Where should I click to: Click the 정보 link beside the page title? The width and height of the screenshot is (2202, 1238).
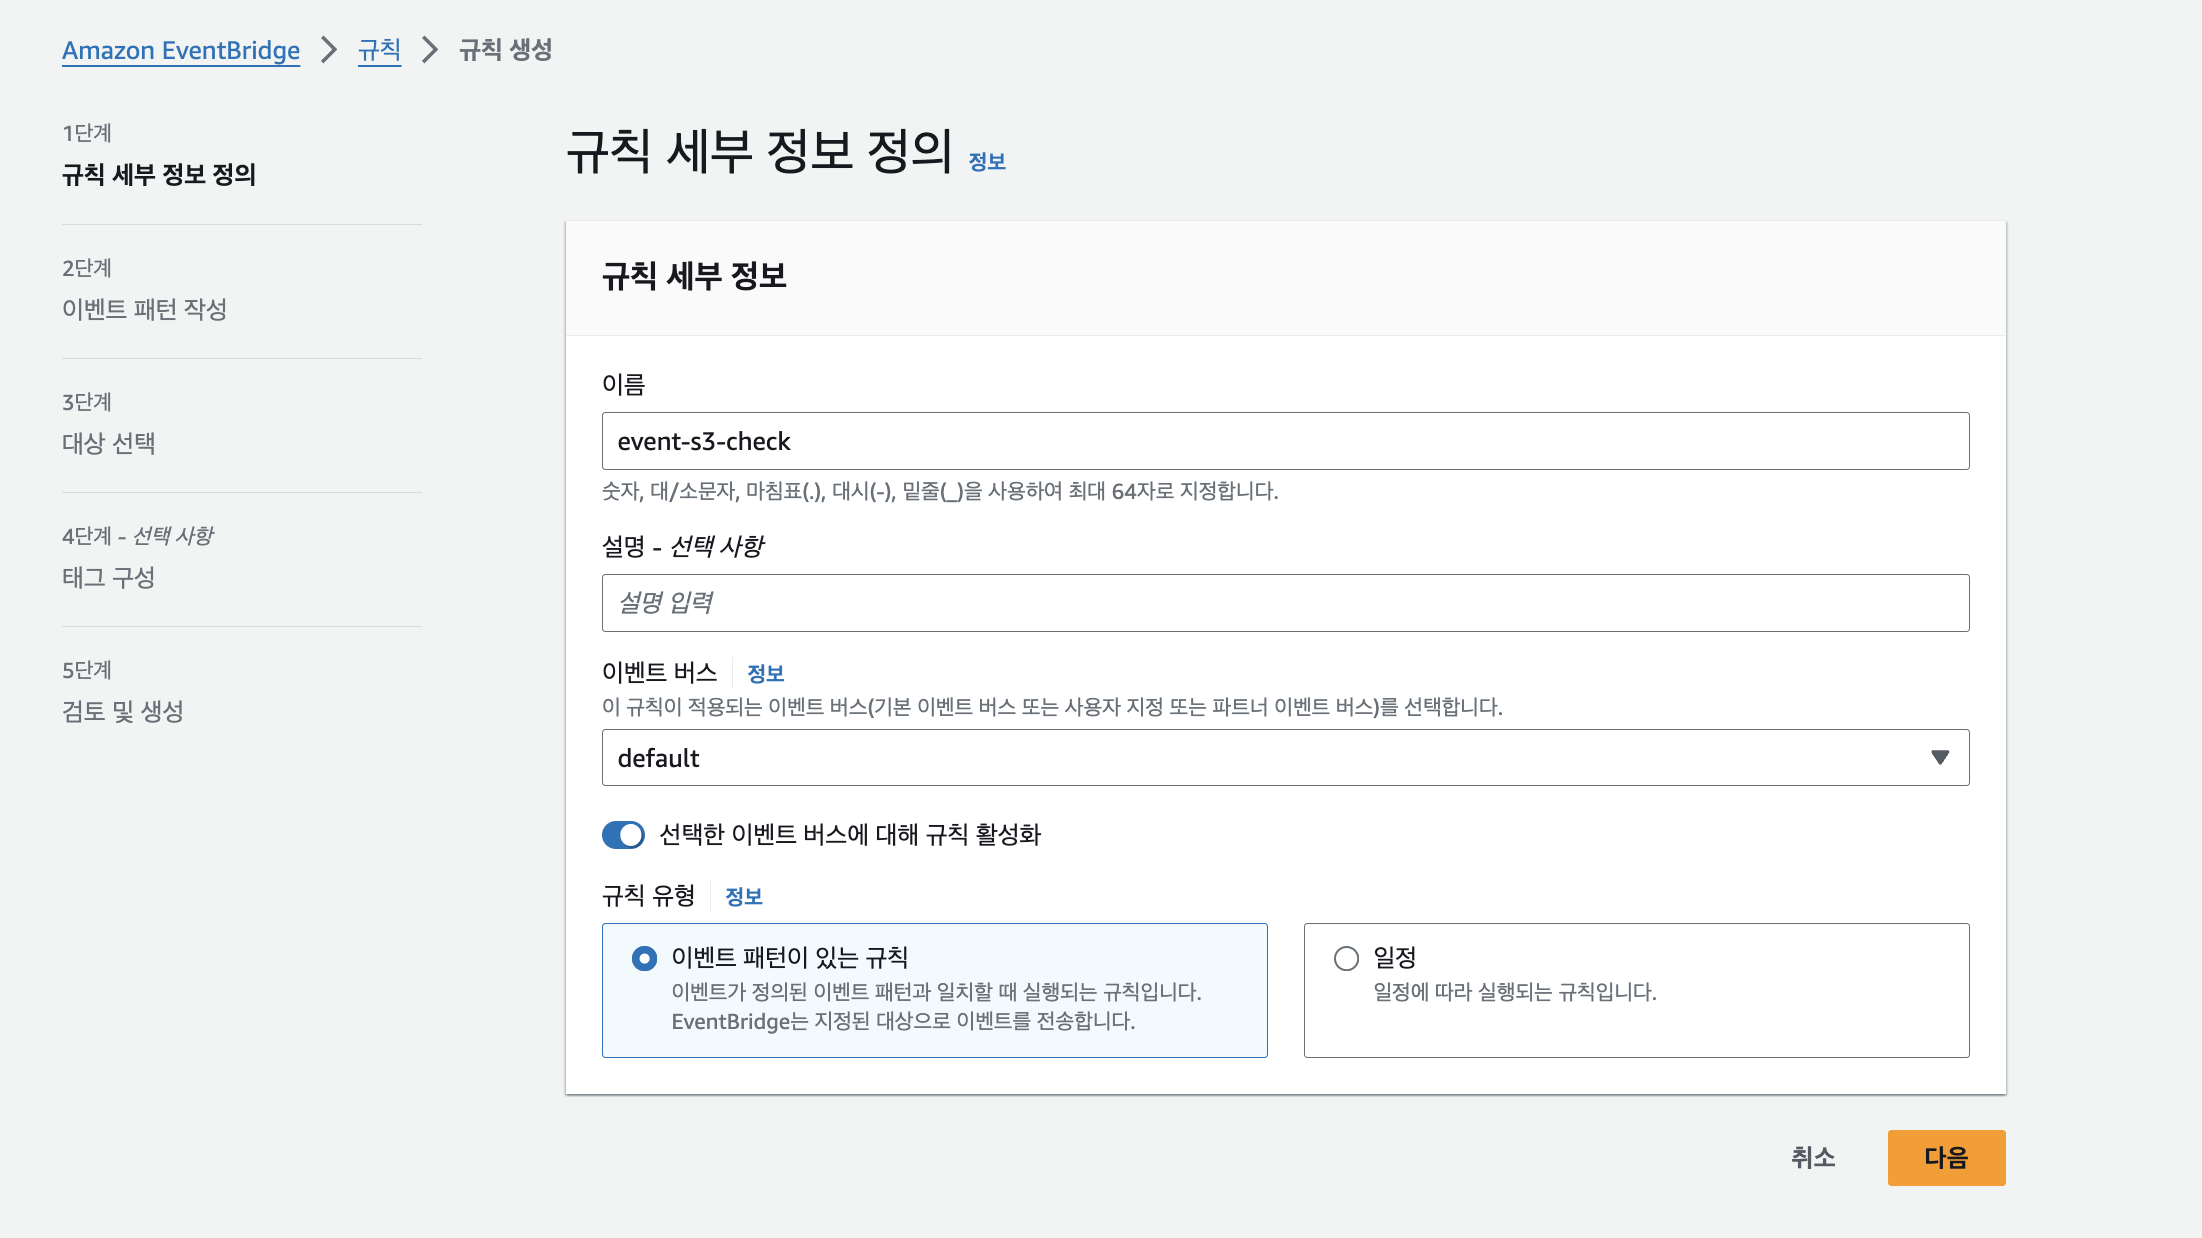pos(986,161)
